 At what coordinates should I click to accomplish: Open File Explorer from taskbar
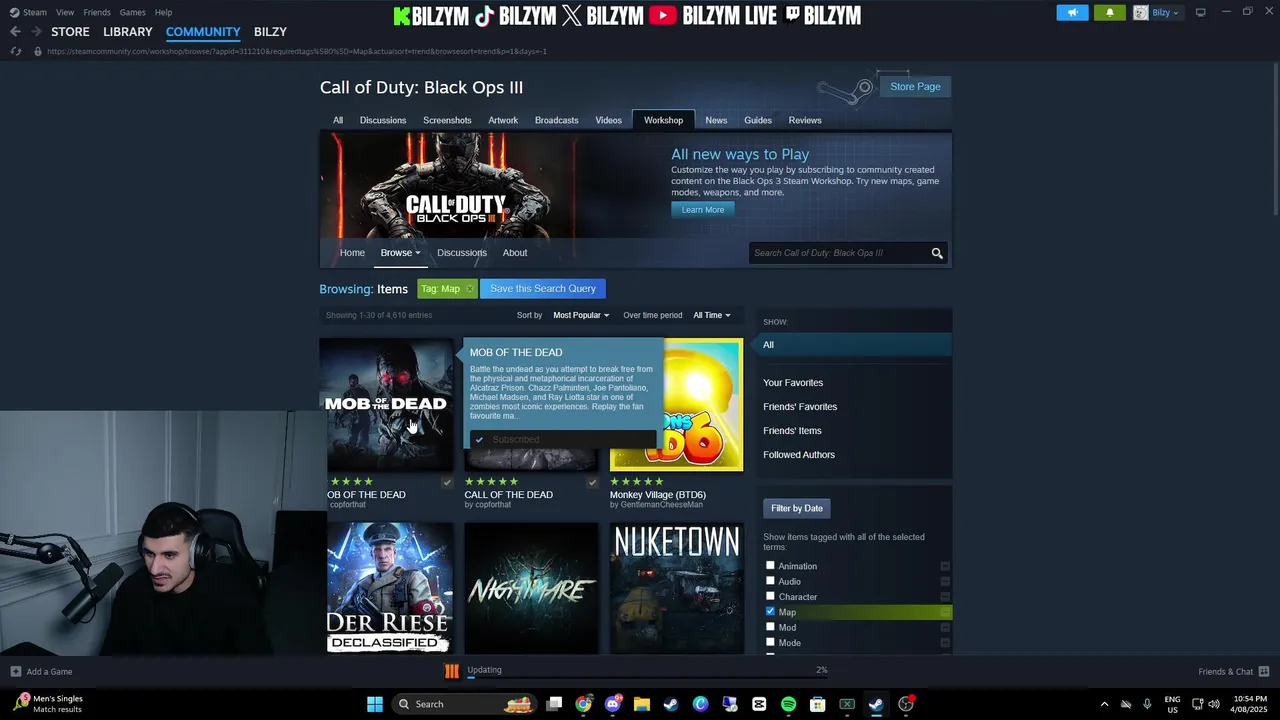click(x=642, y=704)
